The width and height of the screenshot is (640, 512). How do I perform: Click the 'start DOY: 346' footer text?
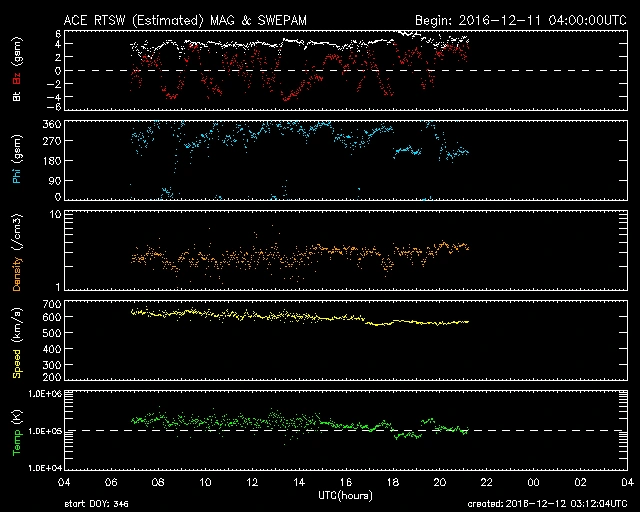pos(96,504)
